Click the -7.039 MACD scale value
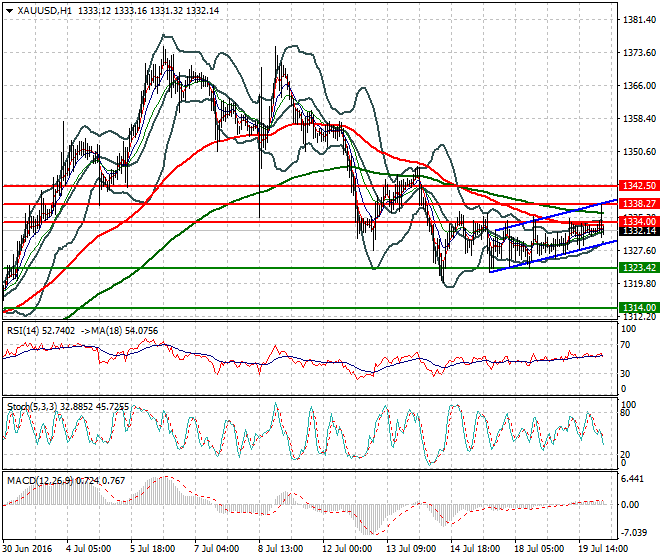The width and height of the screenshot is (660, 560). (633, 533)
